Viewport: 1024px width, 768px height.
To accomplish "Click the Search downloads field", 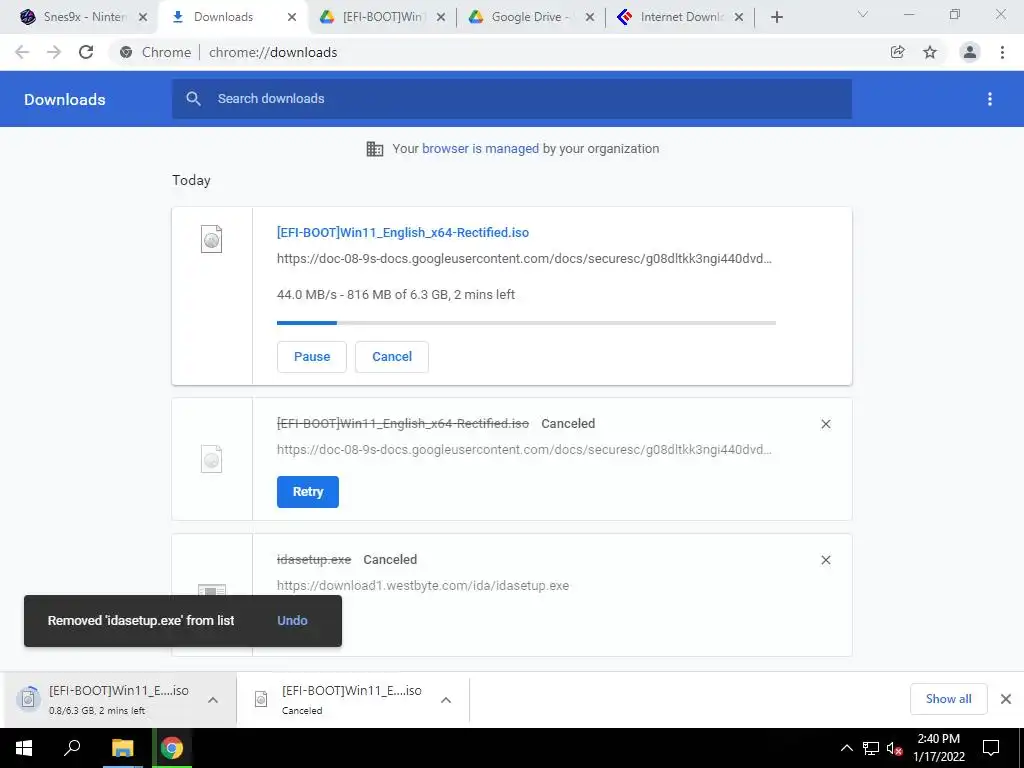I will click(511, 99).
